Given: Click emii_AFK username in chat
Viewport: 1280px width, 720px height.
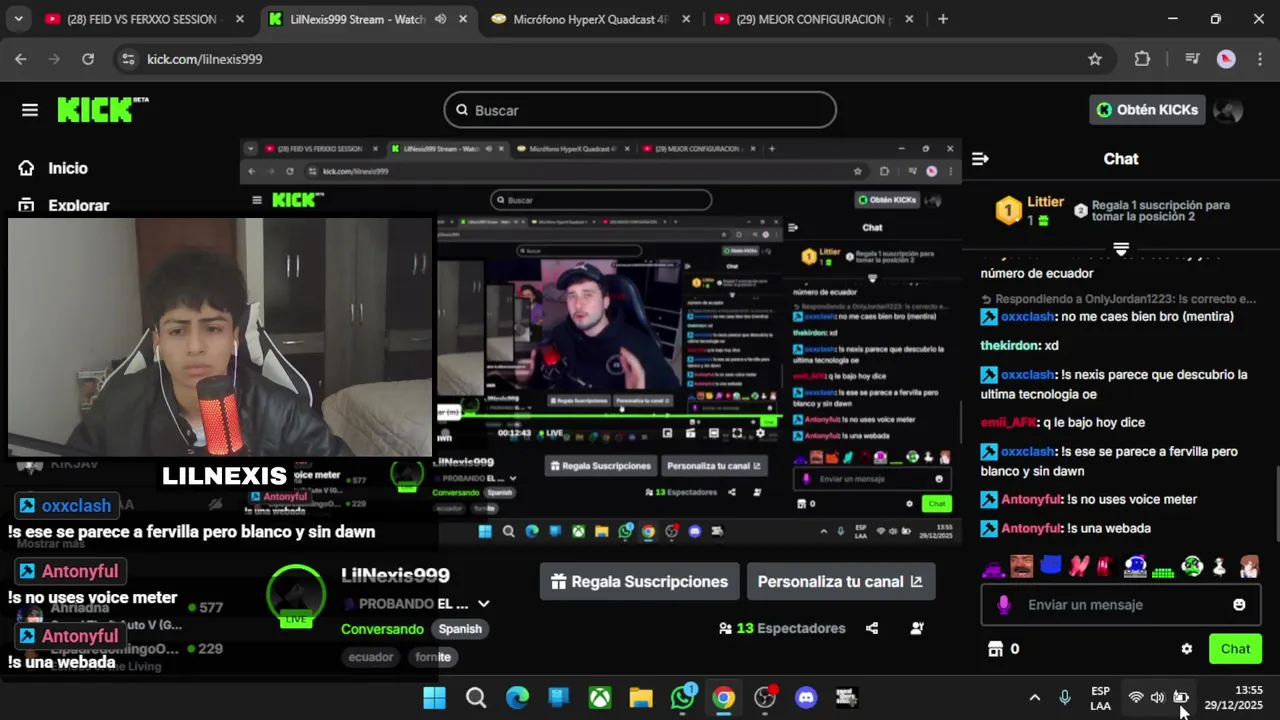Looking at the screenshot, I should [x=1008, y=422].
